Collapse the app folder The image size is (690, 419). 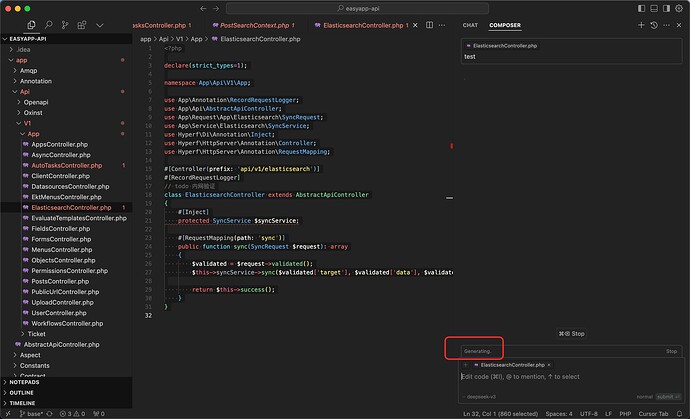[66, 60]
